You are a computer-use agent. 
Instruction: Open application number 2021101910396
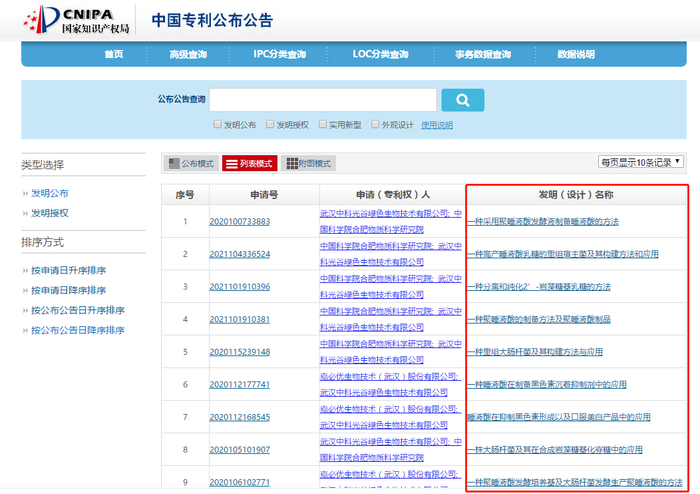pos(240,287)
